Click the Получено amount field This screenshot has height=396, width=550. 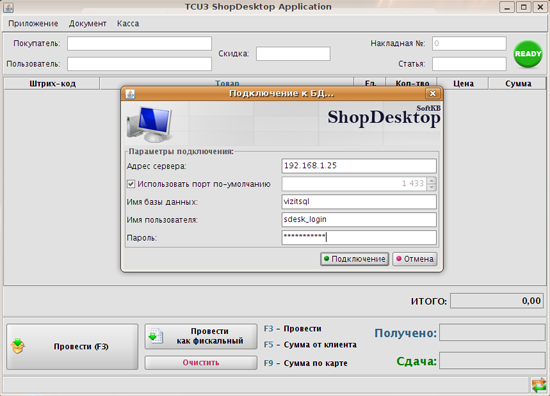click(x=492, y=333)
